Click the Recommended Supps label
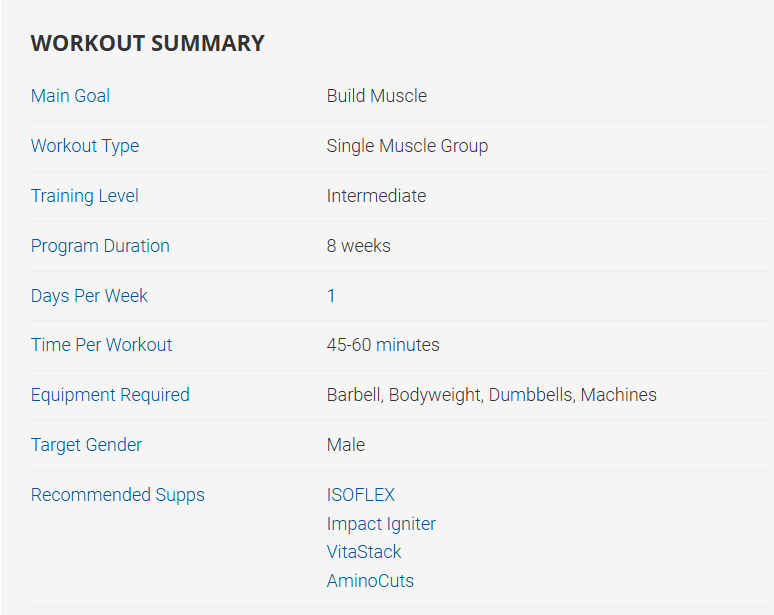 point(117,495)
